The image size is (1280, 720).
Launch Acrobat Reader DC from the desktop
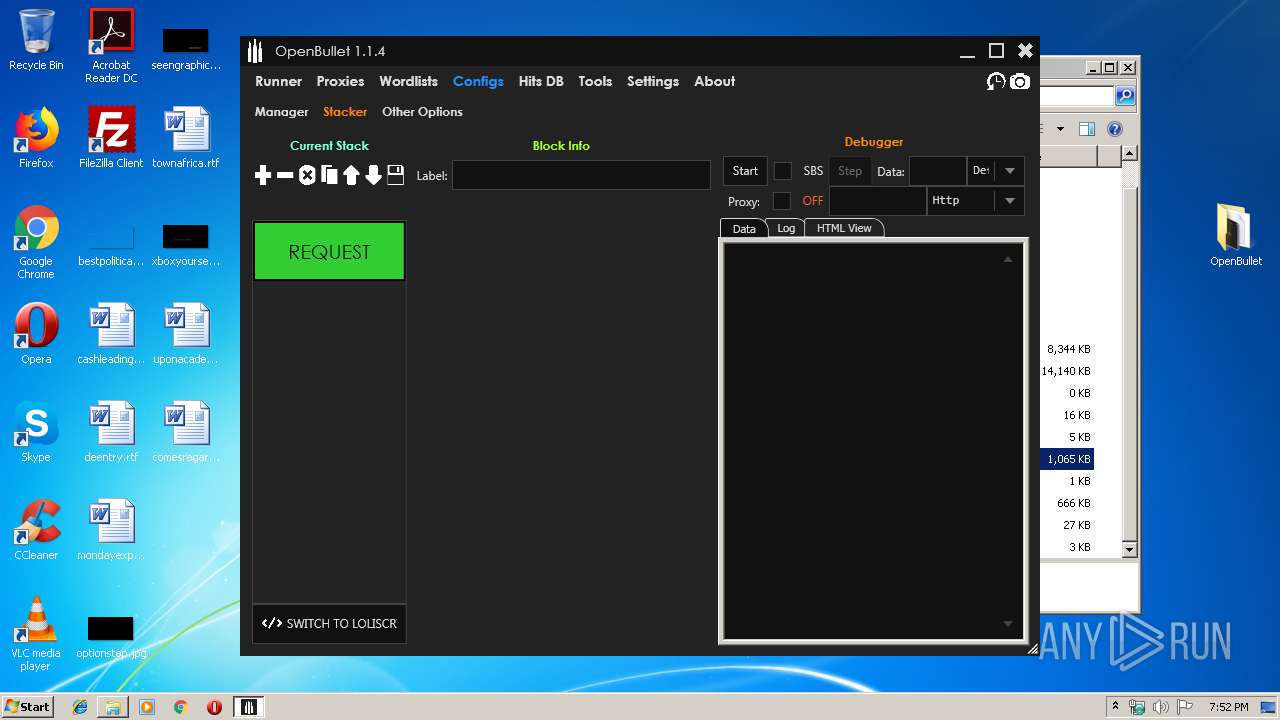point(111,46)
